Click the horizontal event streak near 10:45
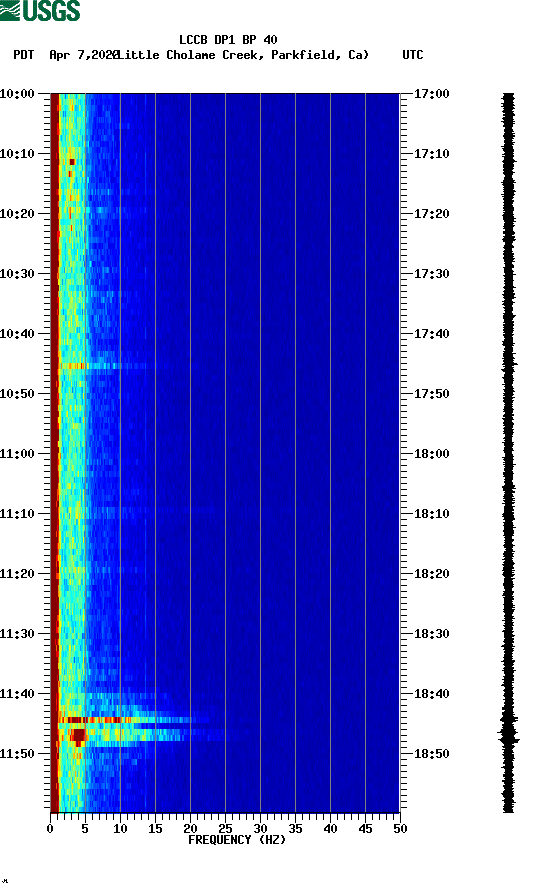Screen dimensions: 552x892 102,366
